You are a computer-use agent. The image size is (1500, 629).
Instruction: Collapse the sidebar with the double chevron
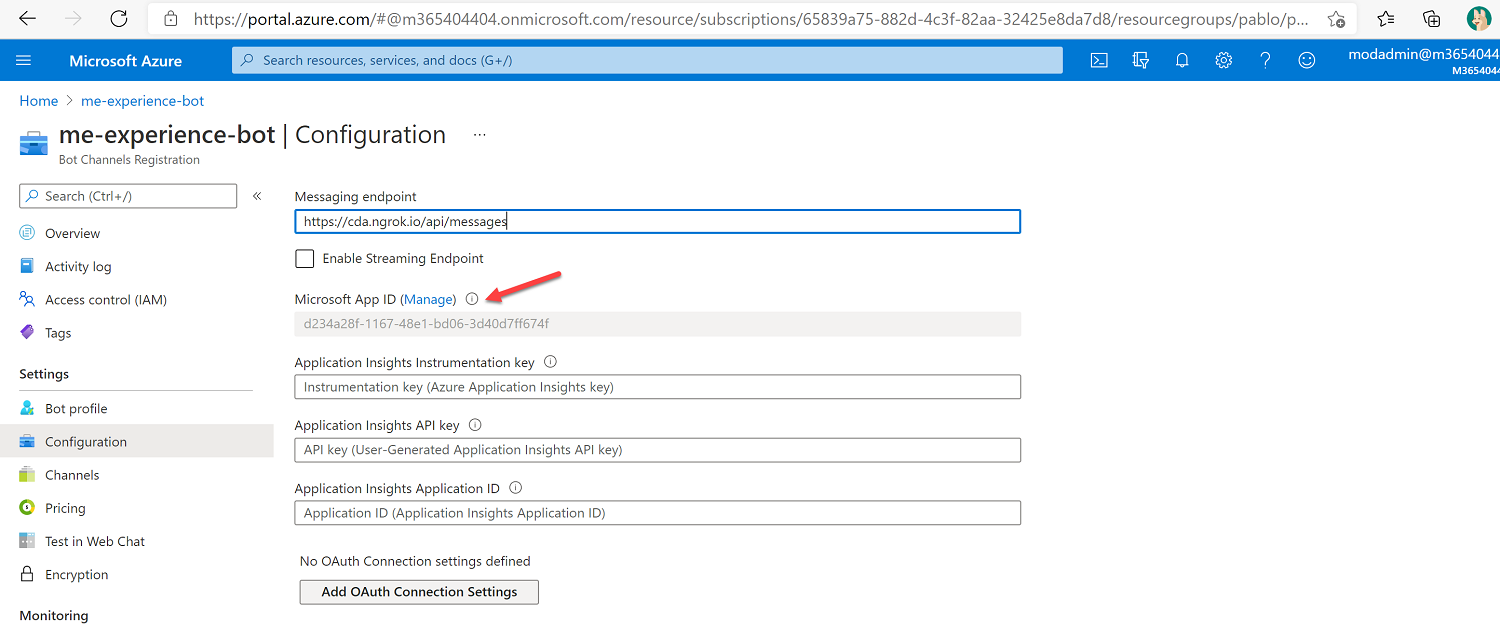click(257, 196)
